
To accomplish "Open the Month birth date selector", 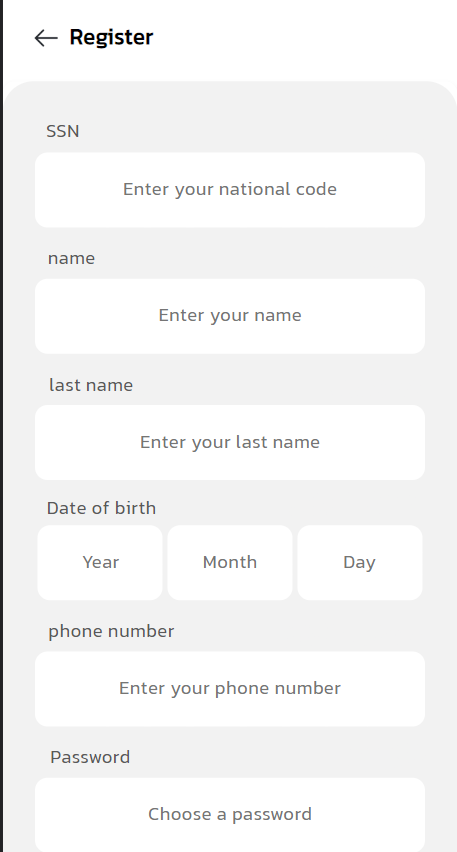I will click(230, 562).
